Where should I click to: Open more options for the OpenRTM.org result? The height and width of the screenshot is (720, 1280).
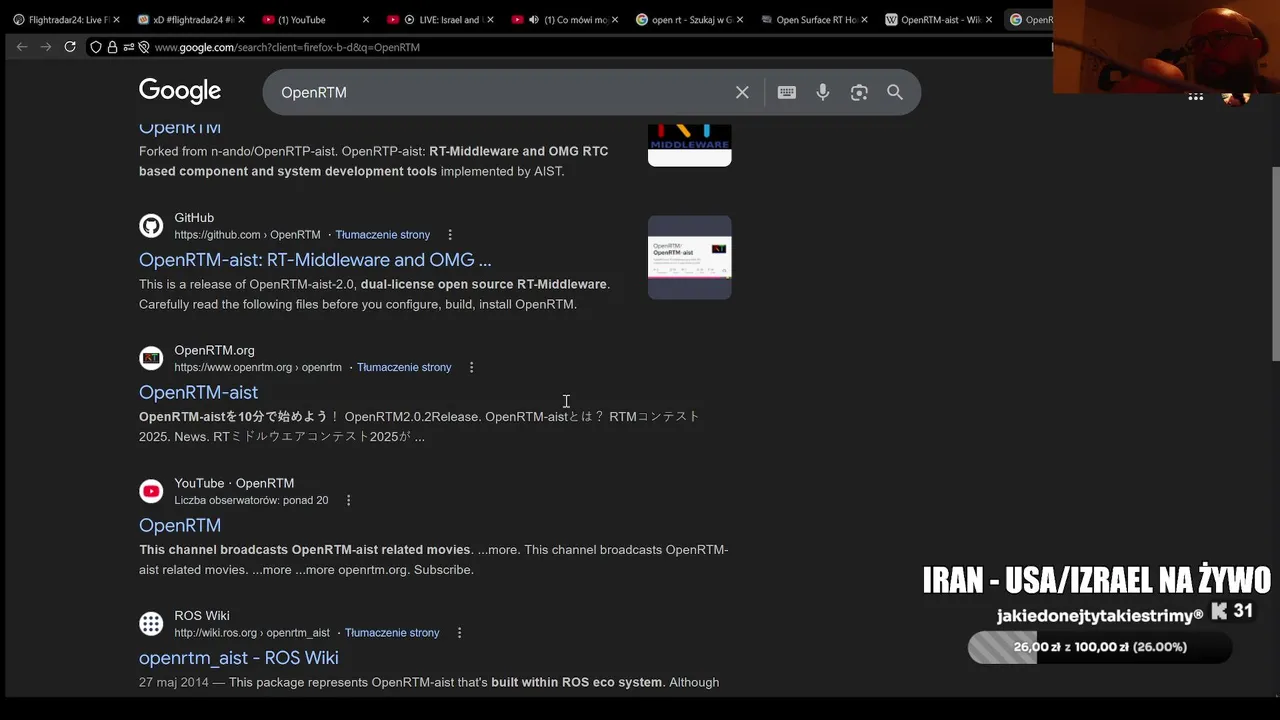(x=472, y=367)
